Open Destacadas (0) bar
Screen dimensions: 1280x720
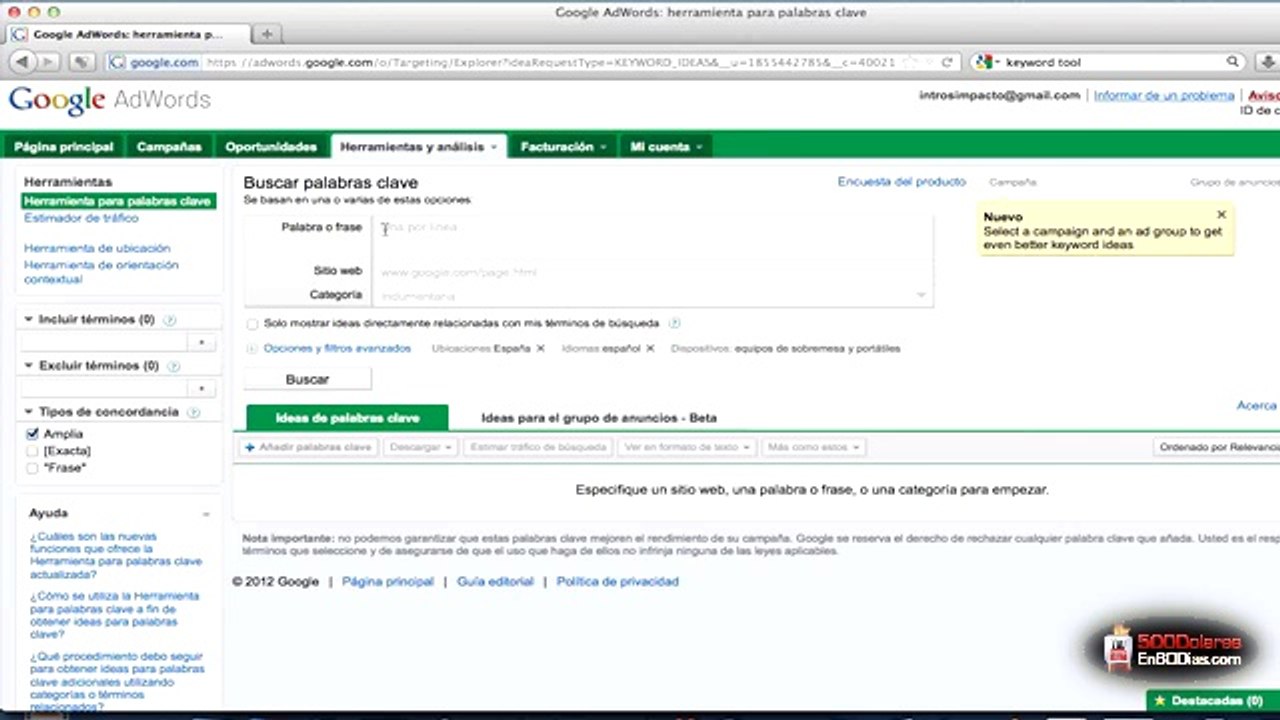(1213, 701)
